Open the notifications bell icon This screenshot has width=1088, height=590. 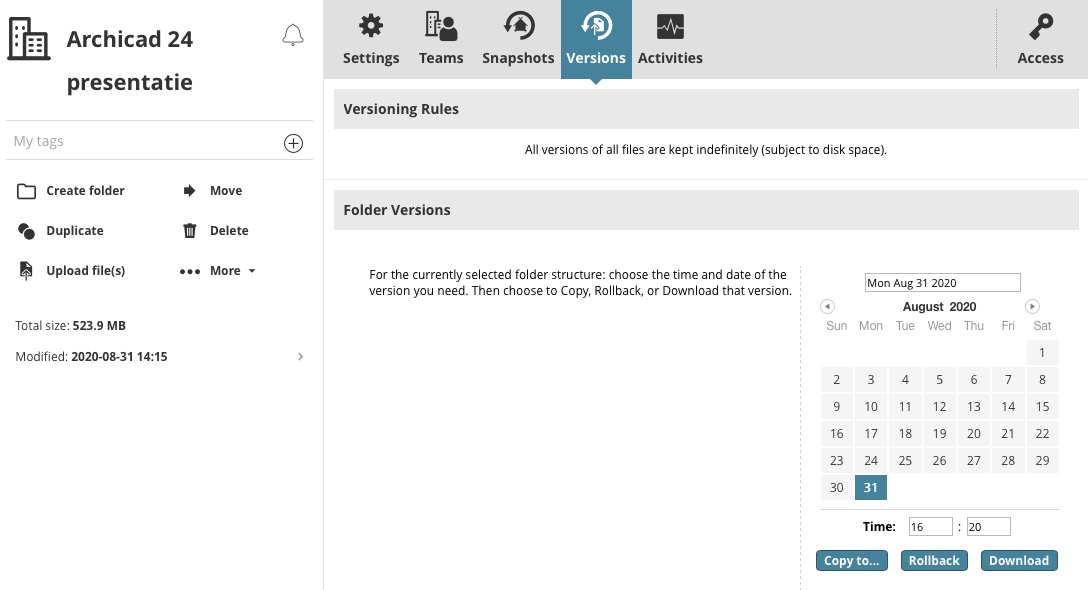point(293,35)
